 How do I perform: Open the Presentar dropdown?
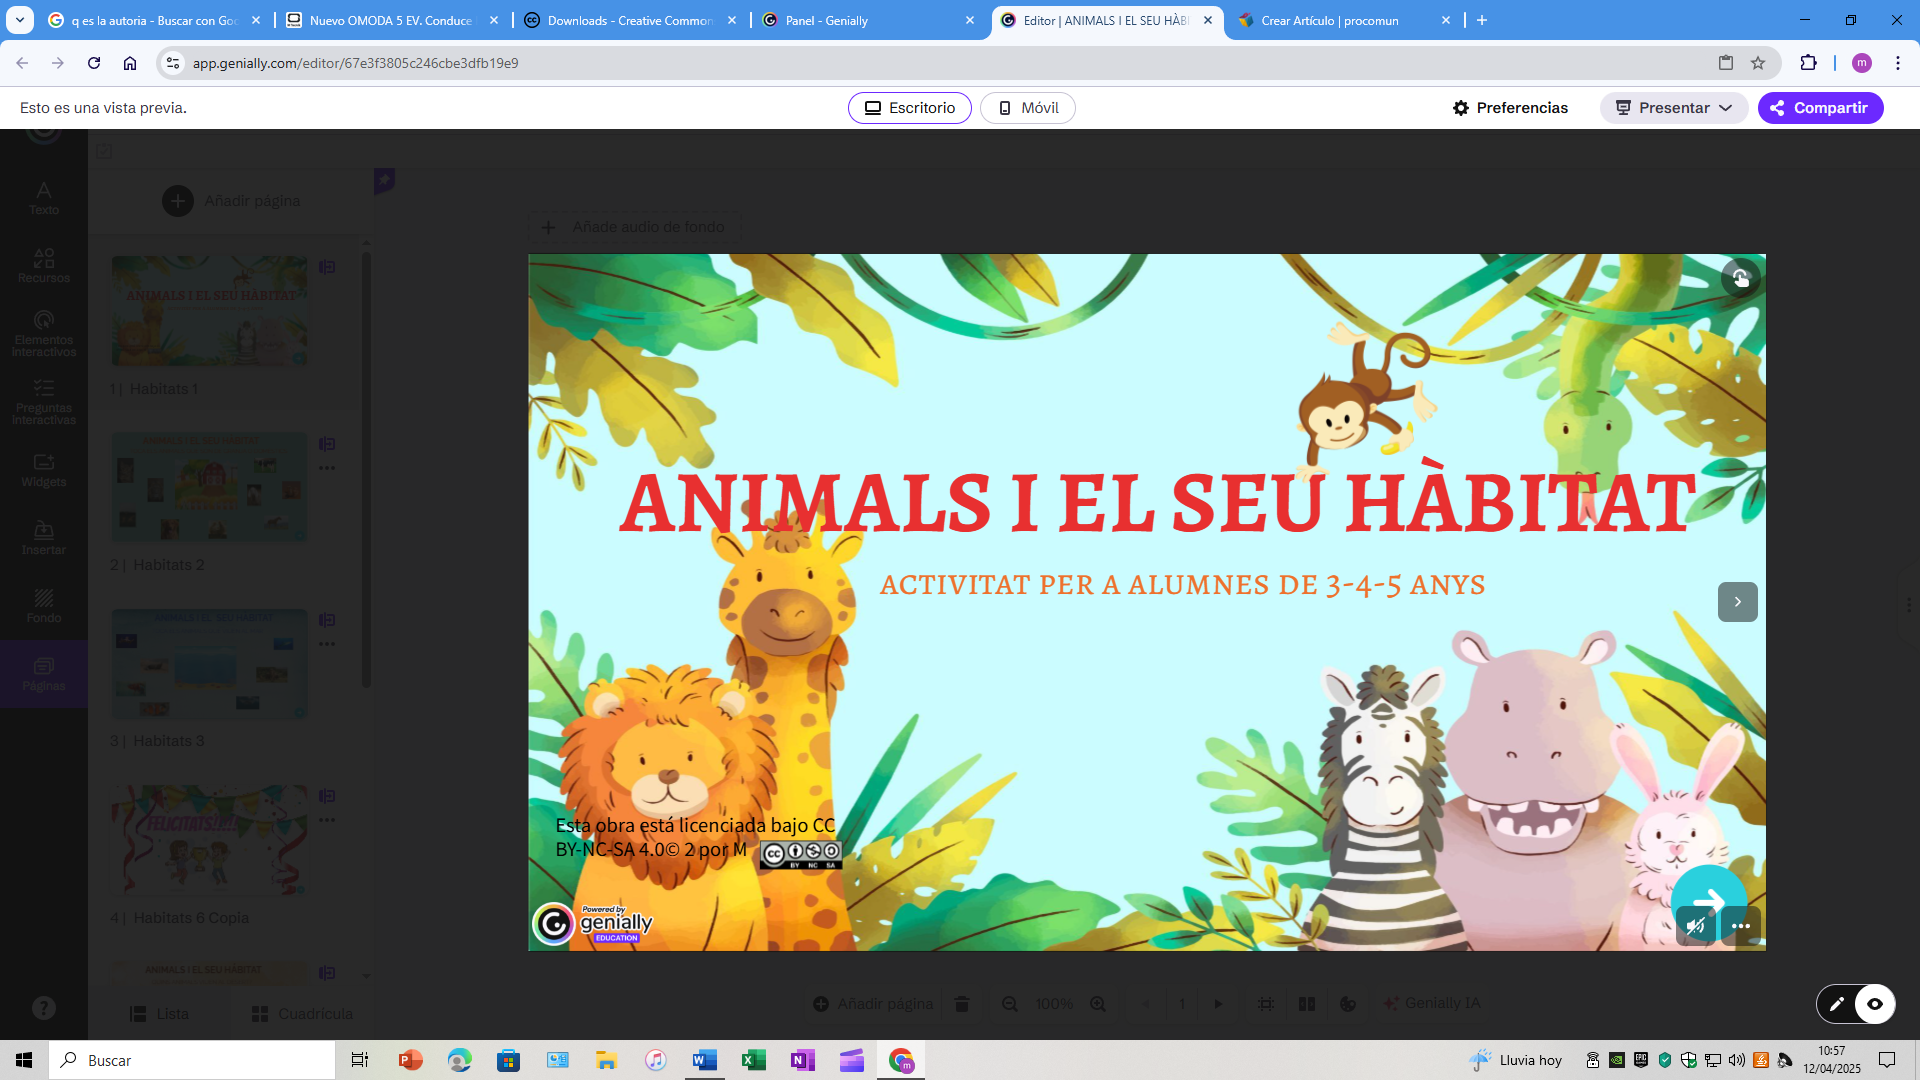coord(1673,107)
